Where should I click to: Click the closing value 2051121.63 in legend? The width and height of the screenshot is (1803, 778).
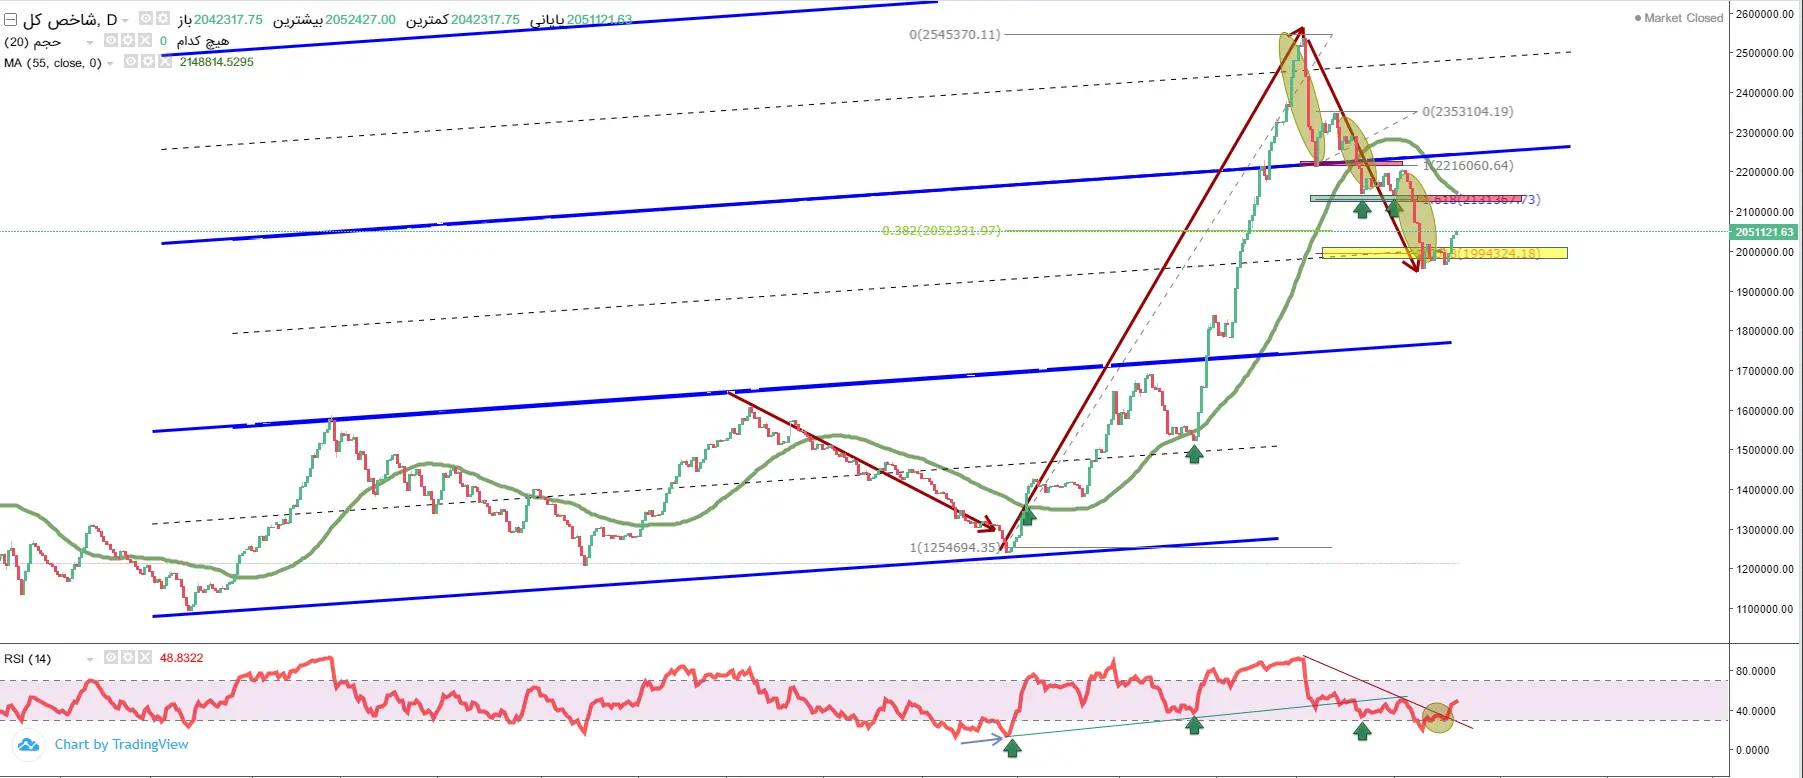click(599, 20)
